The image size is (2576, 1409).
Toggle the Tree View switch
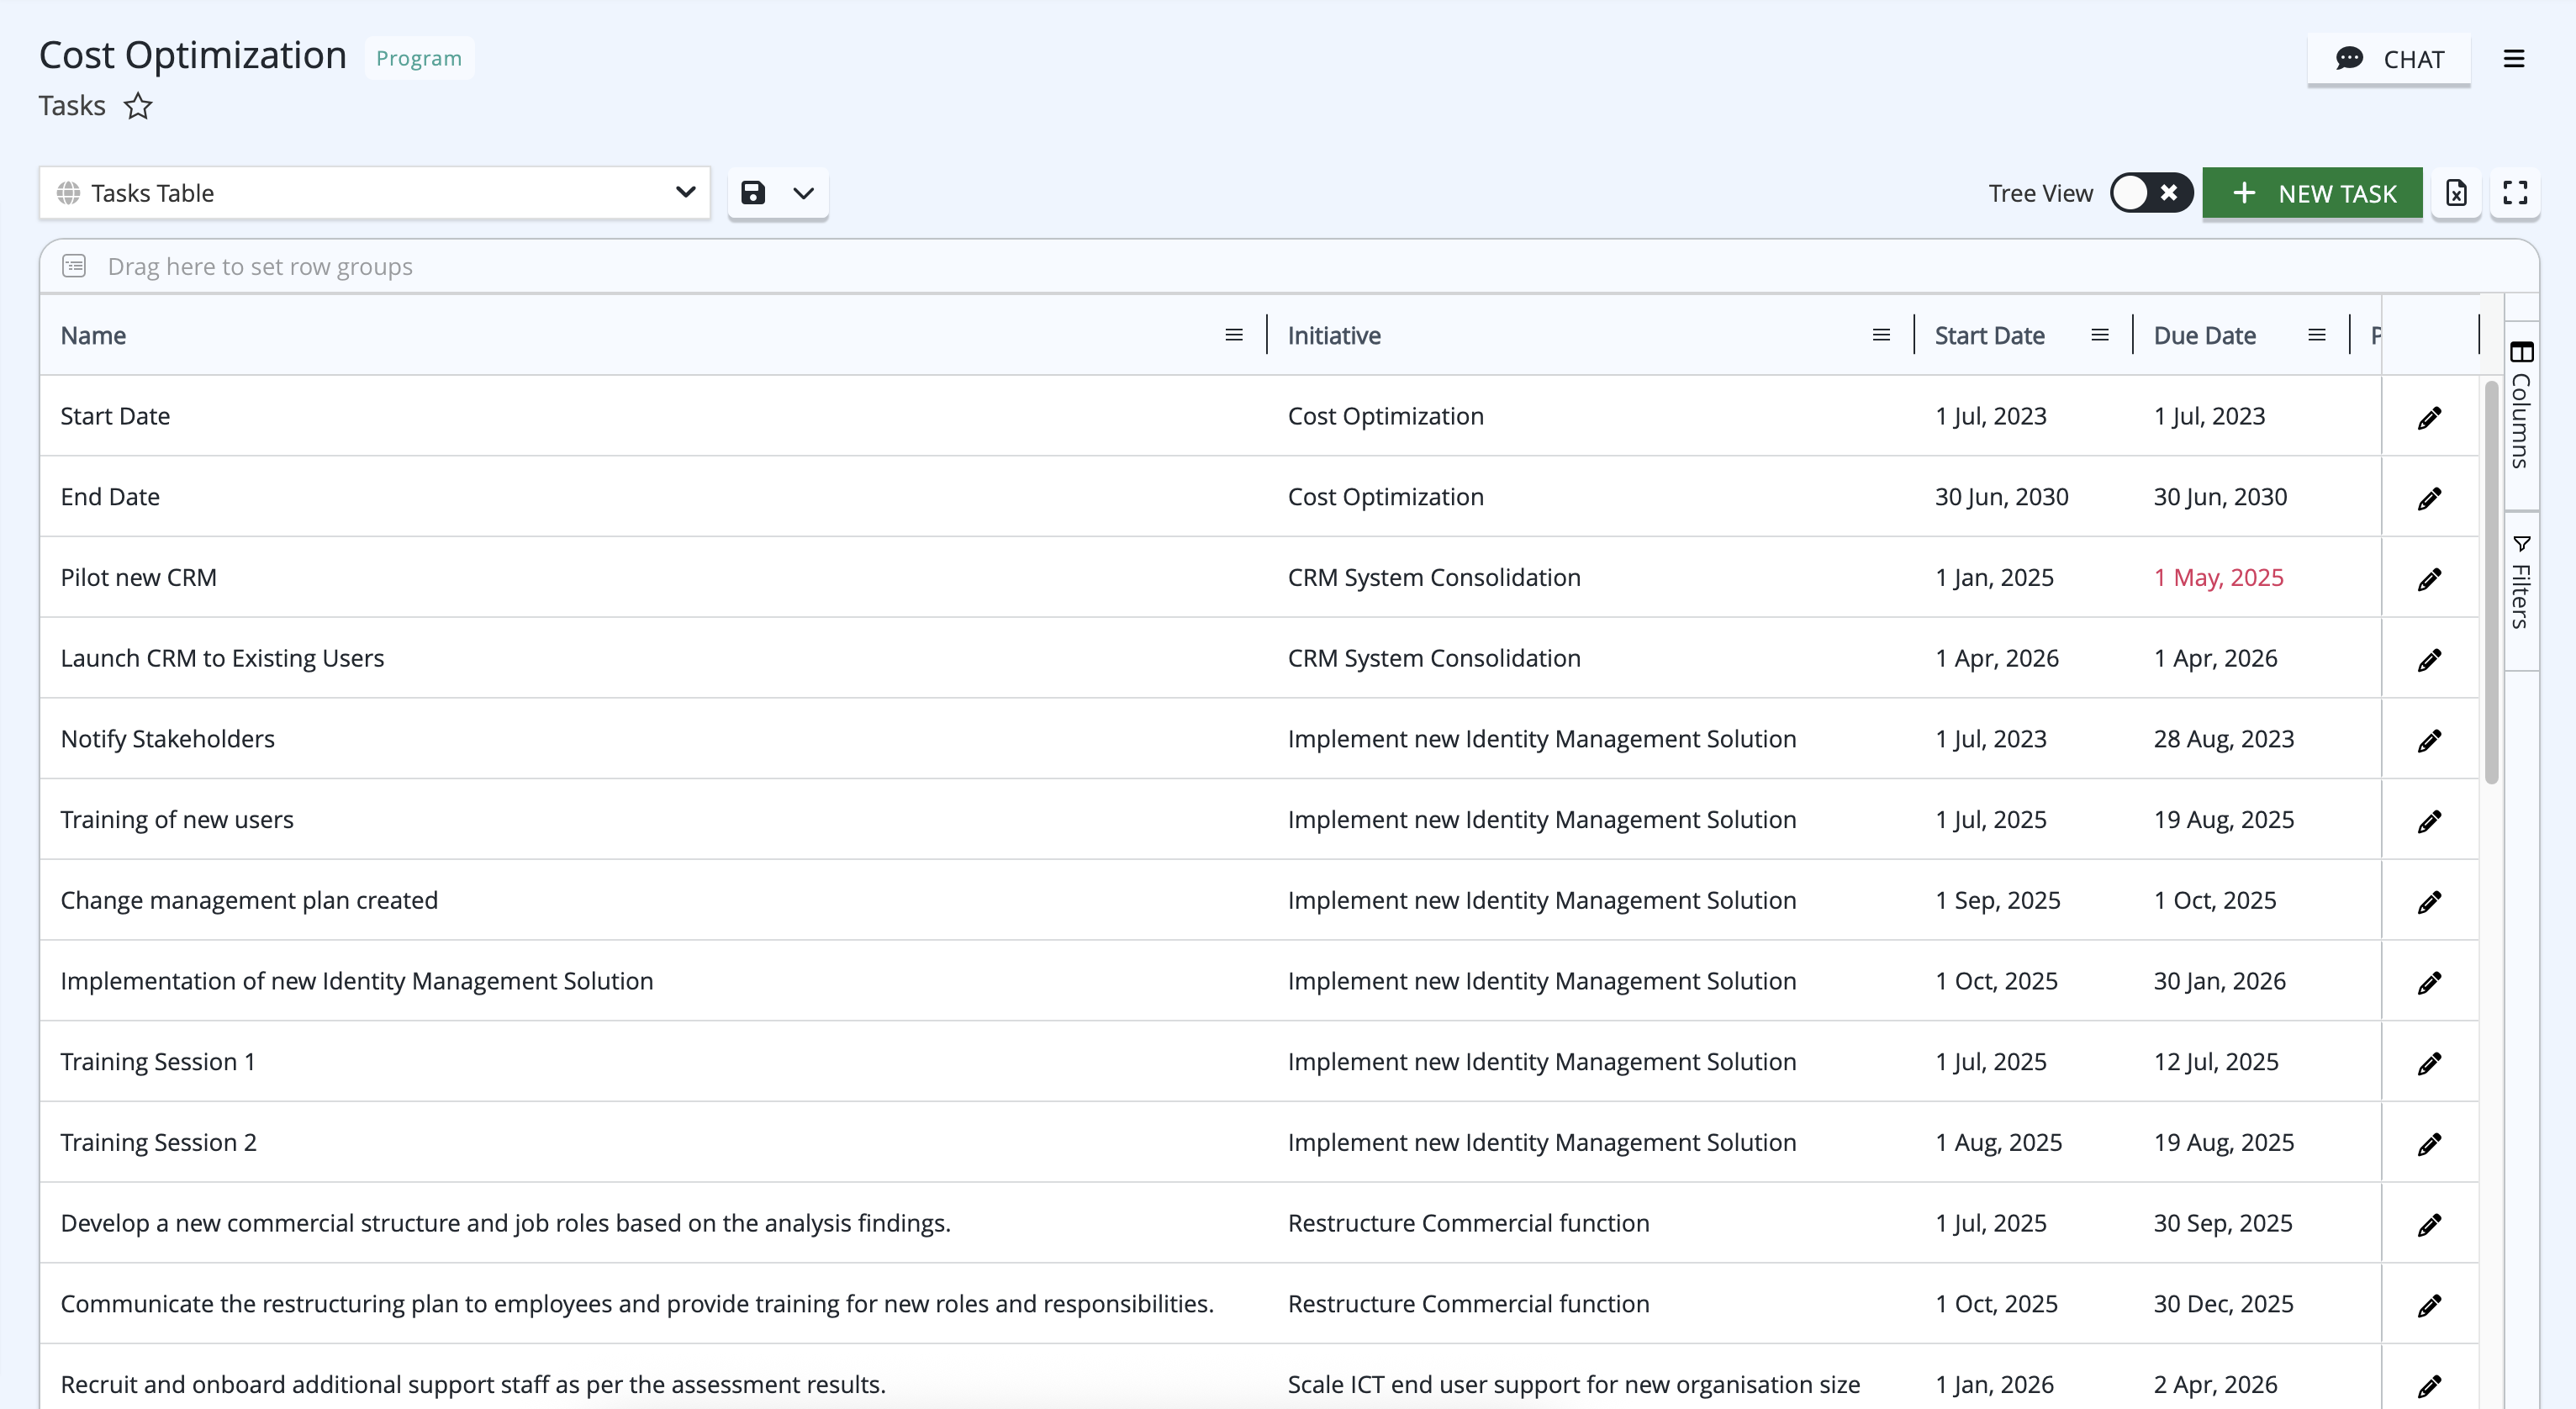click(2151, 193)
